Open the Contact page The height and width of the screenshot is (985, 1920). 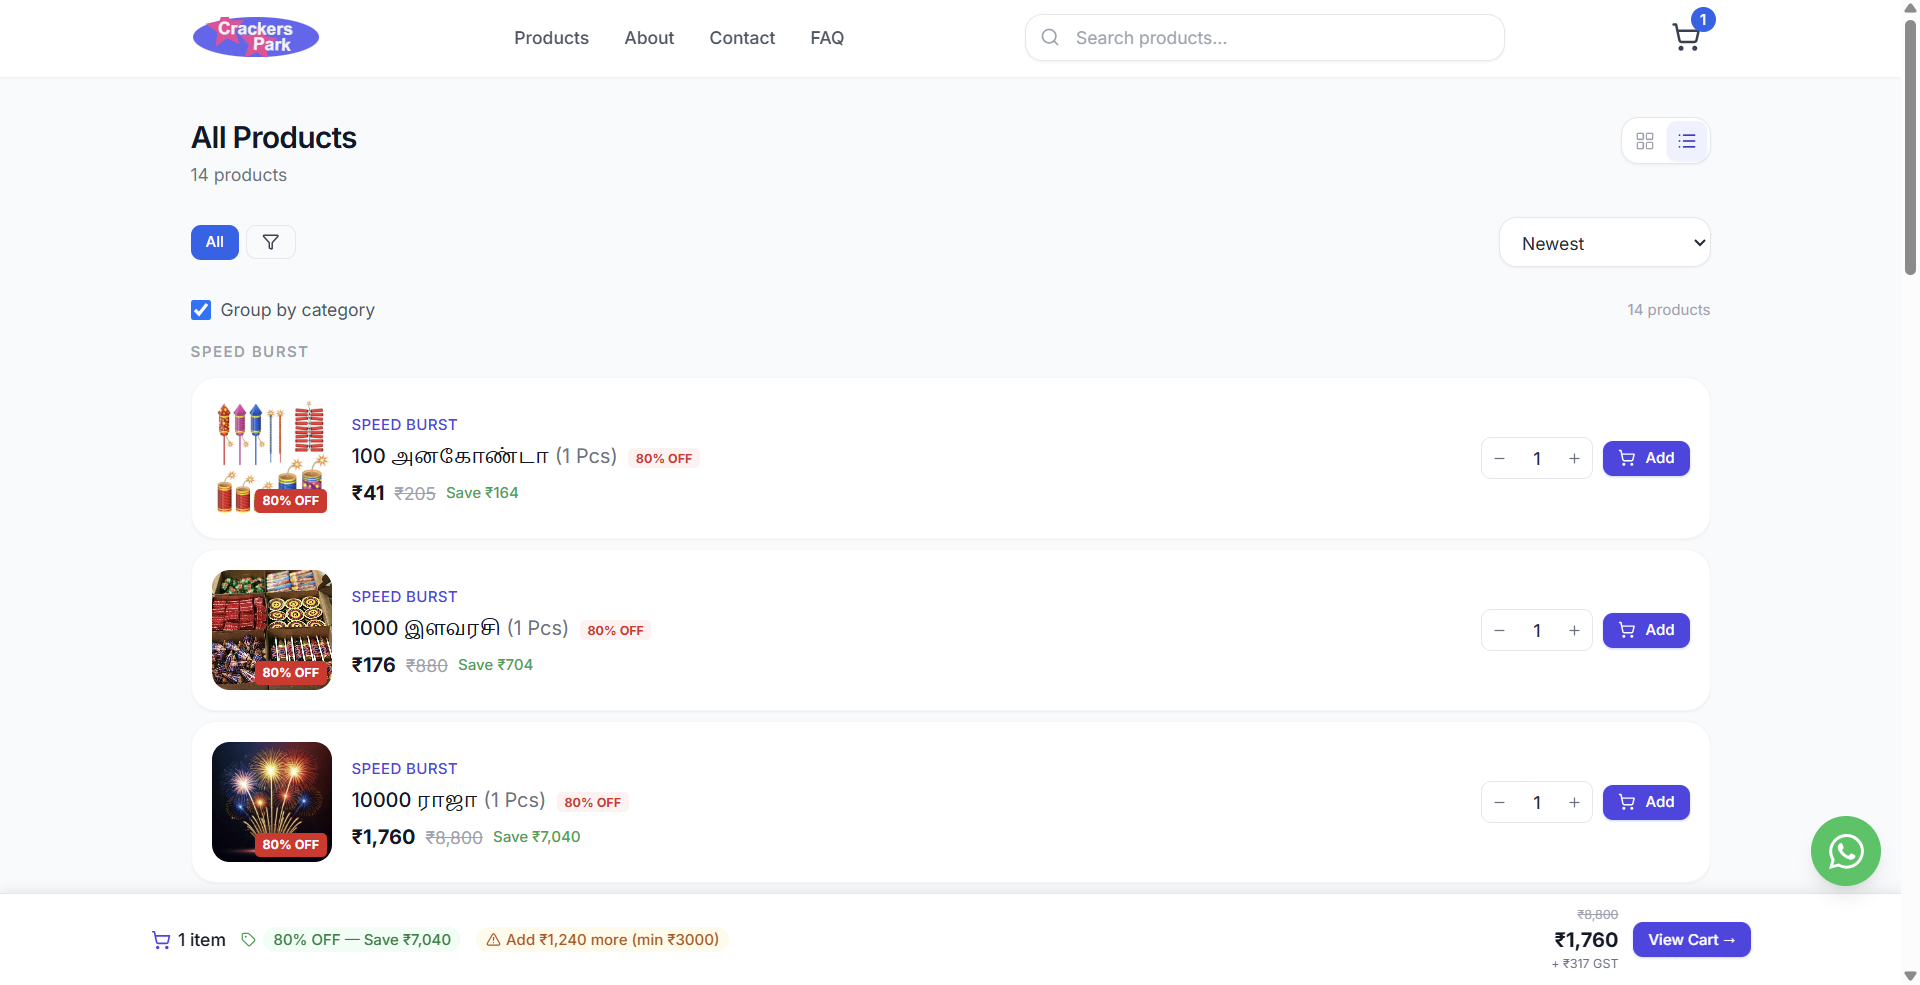coord(742,38)
